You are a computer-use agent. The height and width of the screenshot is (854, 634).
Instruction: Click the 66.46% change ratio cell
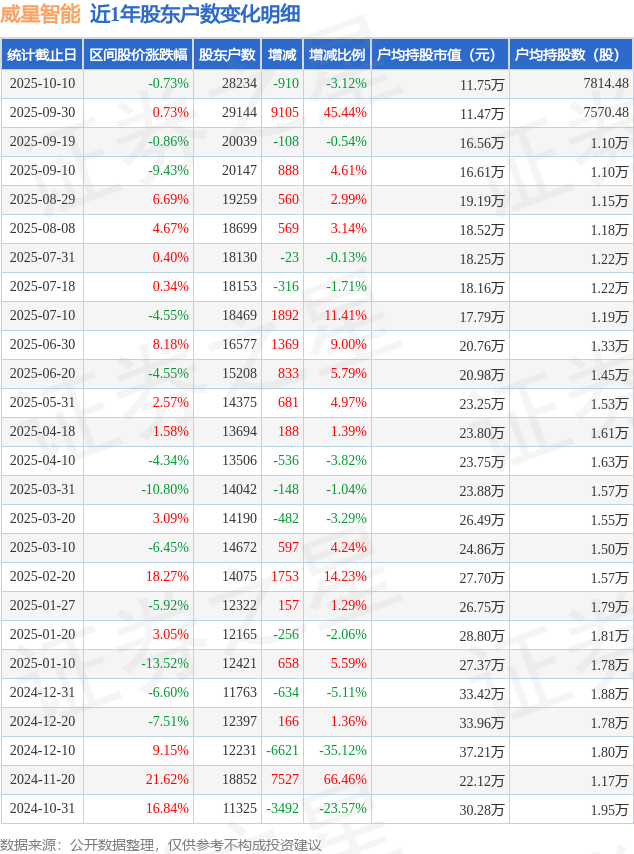coord(345,780)
